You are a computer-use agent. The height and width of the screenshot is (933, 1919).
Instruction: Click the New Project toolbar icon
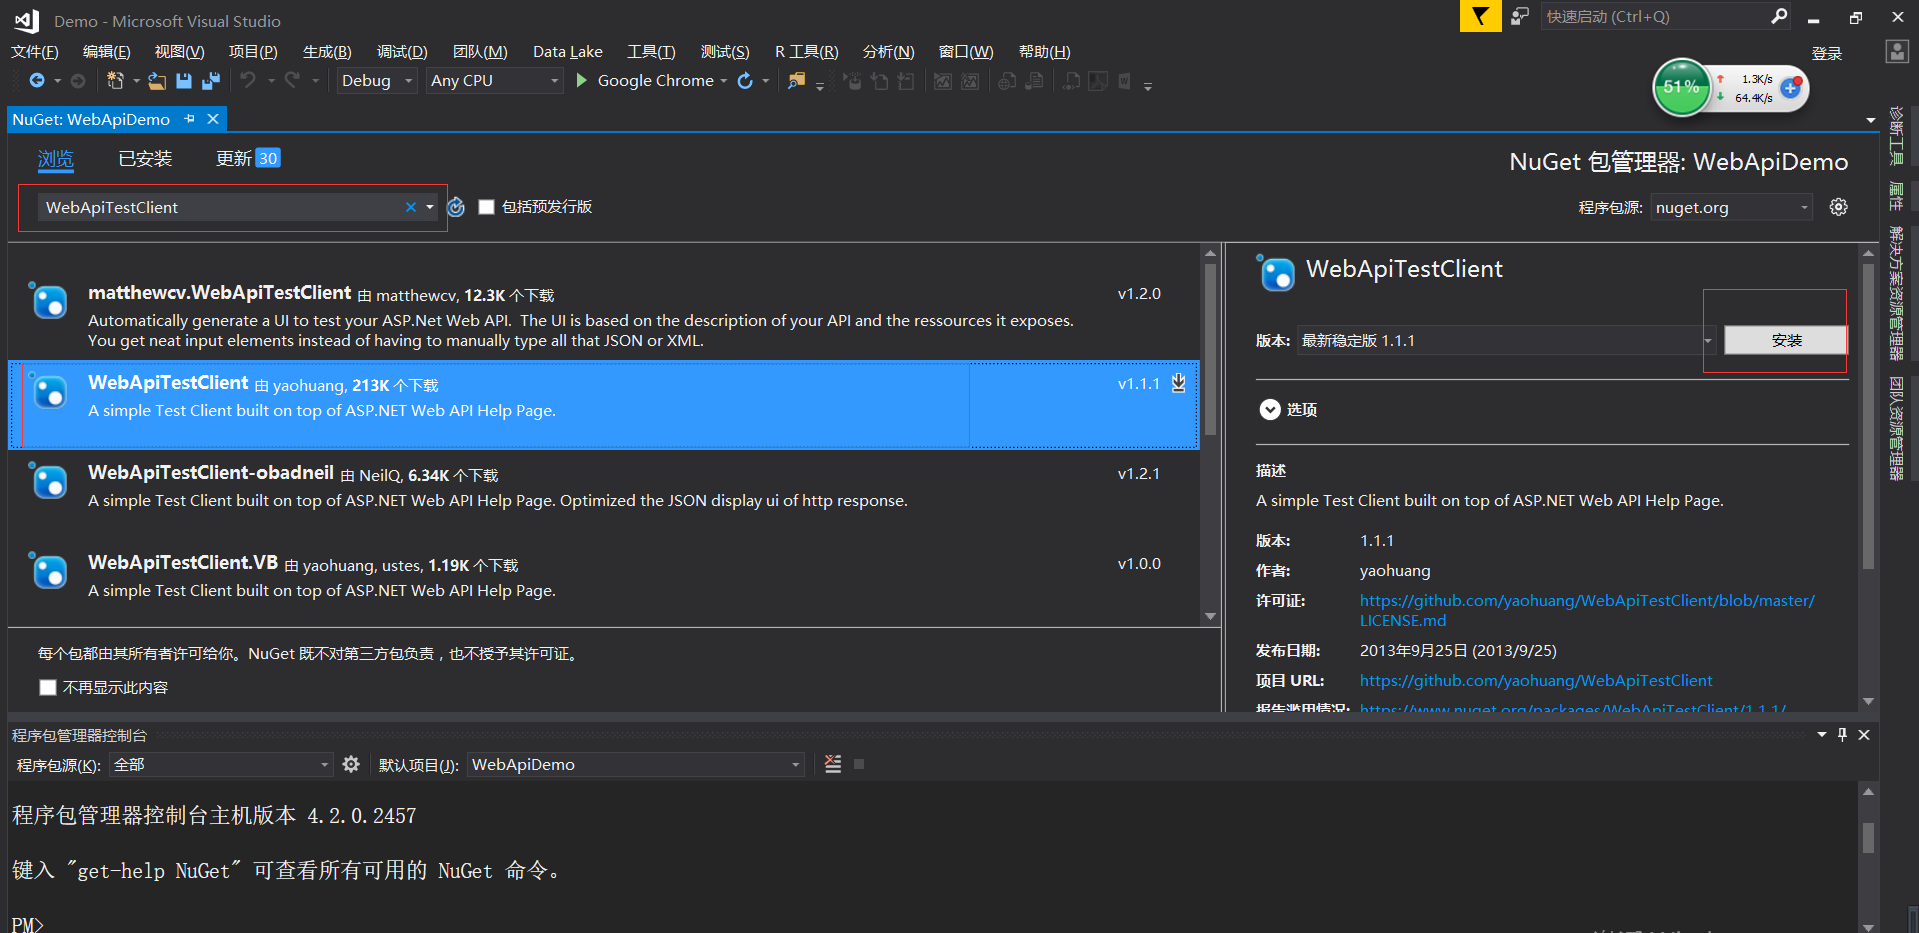(x=115, y=81)
